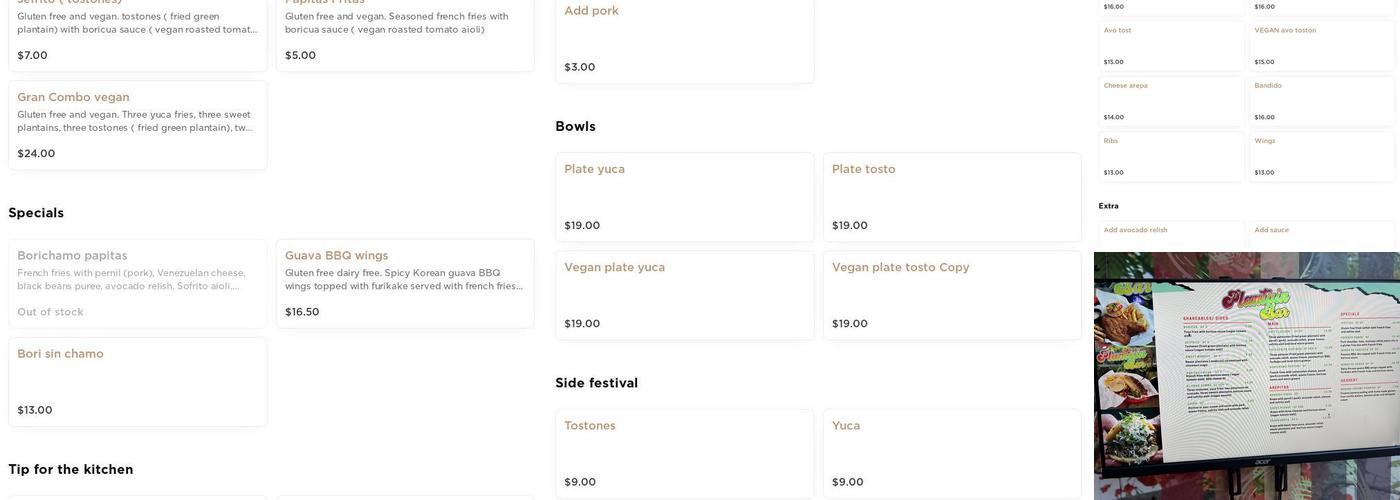Select the Tostones side

click(684, 453)
